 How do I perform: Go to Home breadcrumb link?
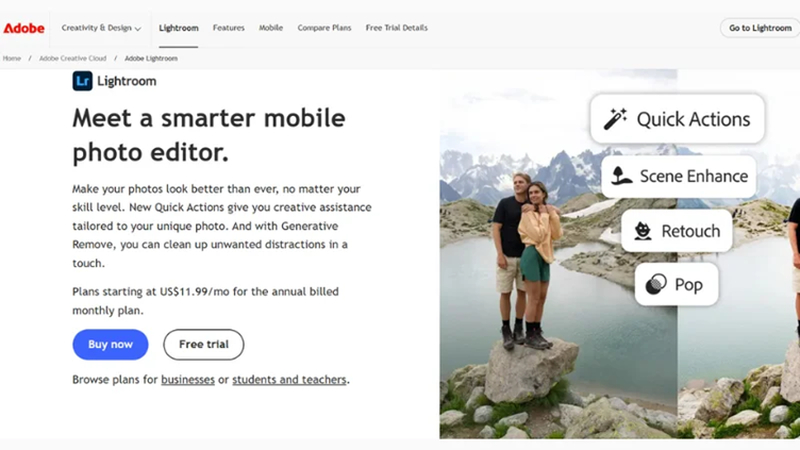coord(12,59)
